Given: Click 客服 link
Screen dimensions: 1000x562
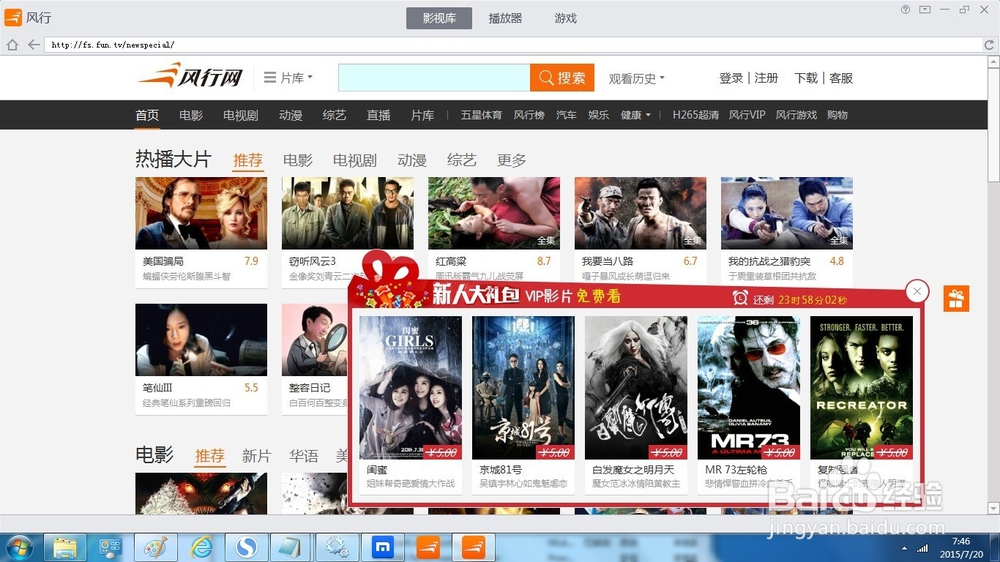Looking at the screenshot, I should [x=841, y=78].
